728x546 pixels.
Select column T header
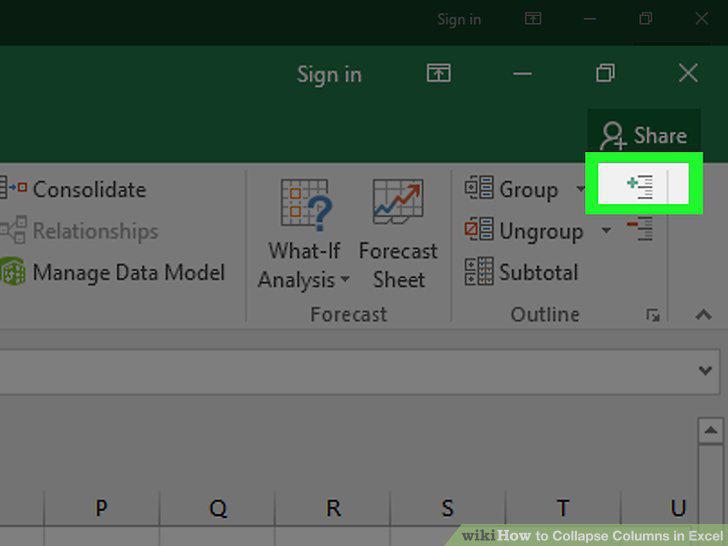pyautogui.click(x=563, y=508)
